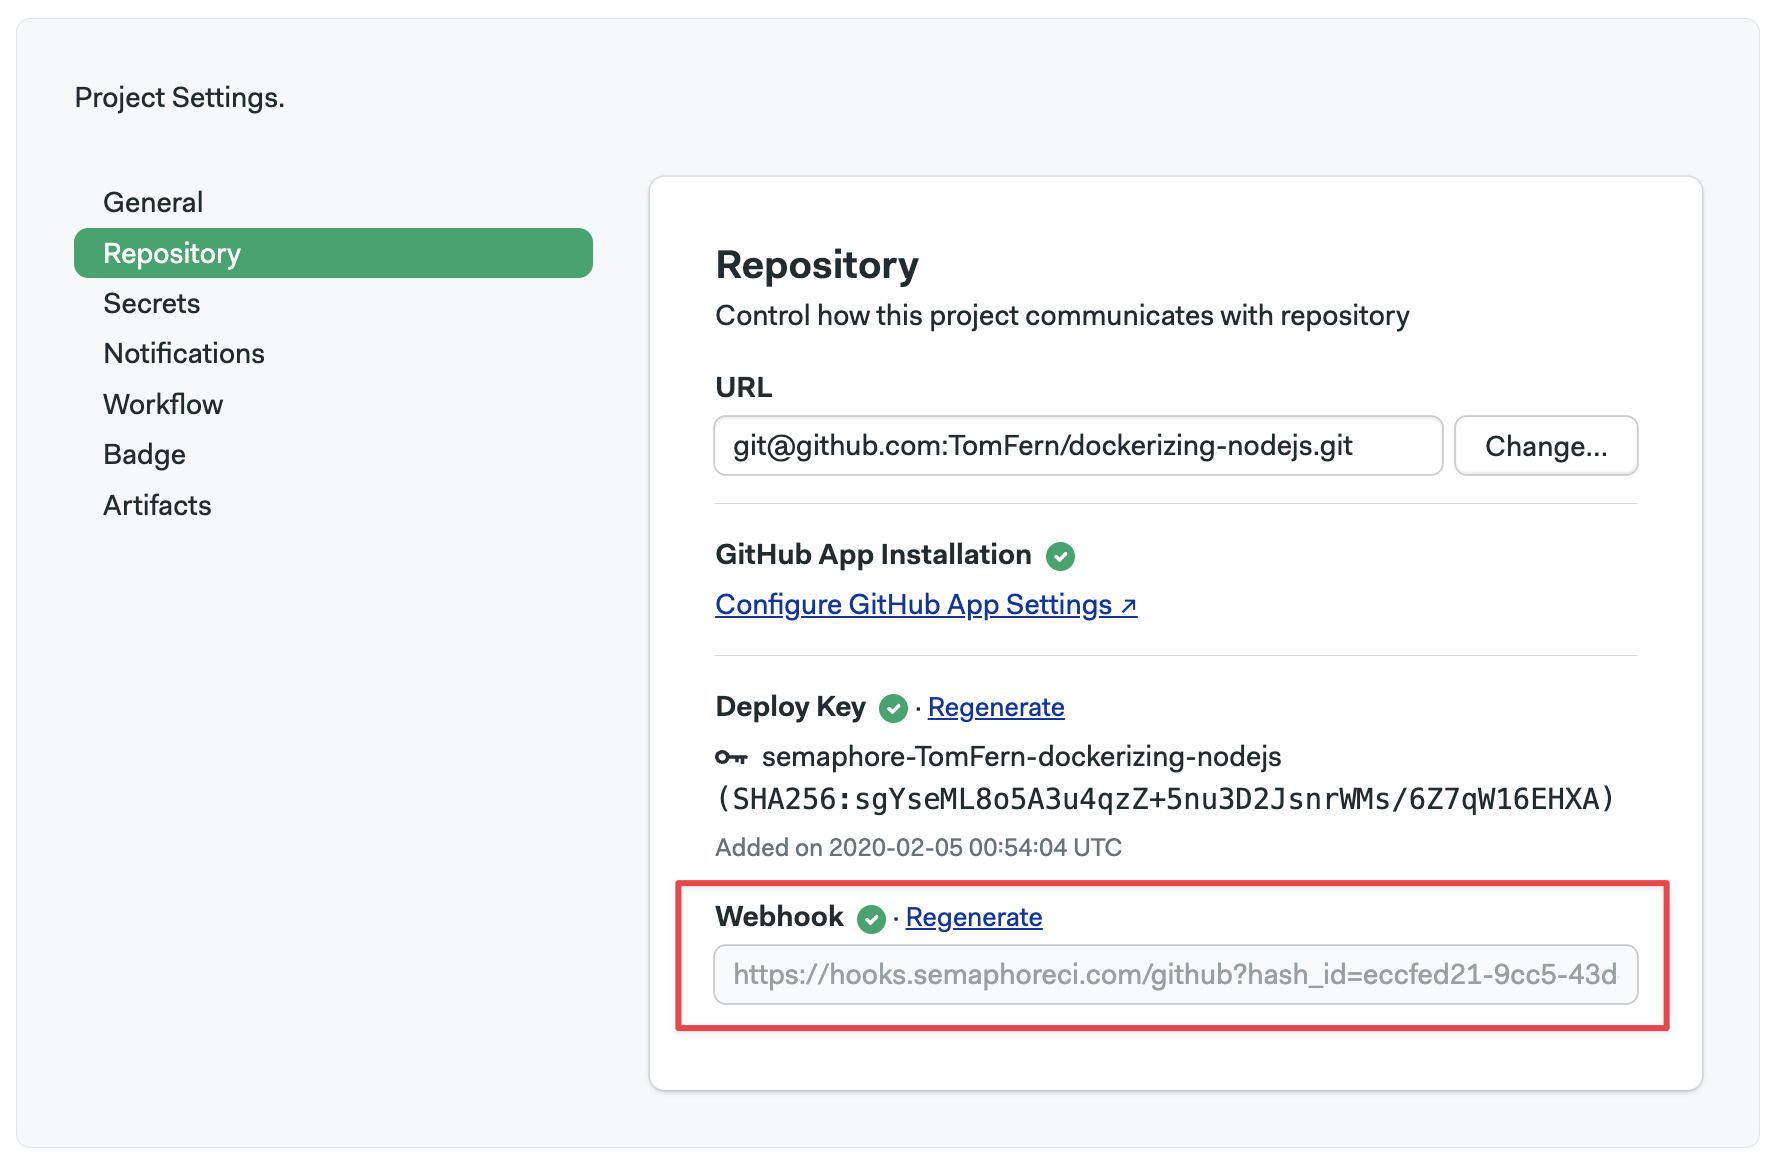Click the SHA256 deploy key fingerprint text
1776x1160 pixels.
(1166, 799)
